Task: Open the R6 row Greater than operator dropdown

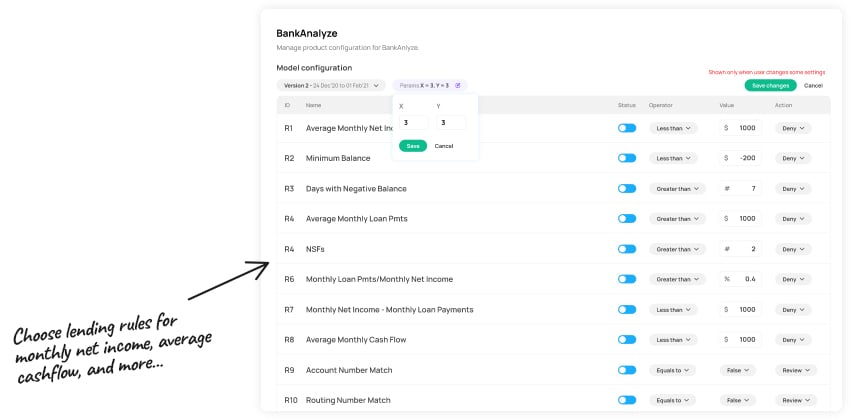Action: click(677, 279)
